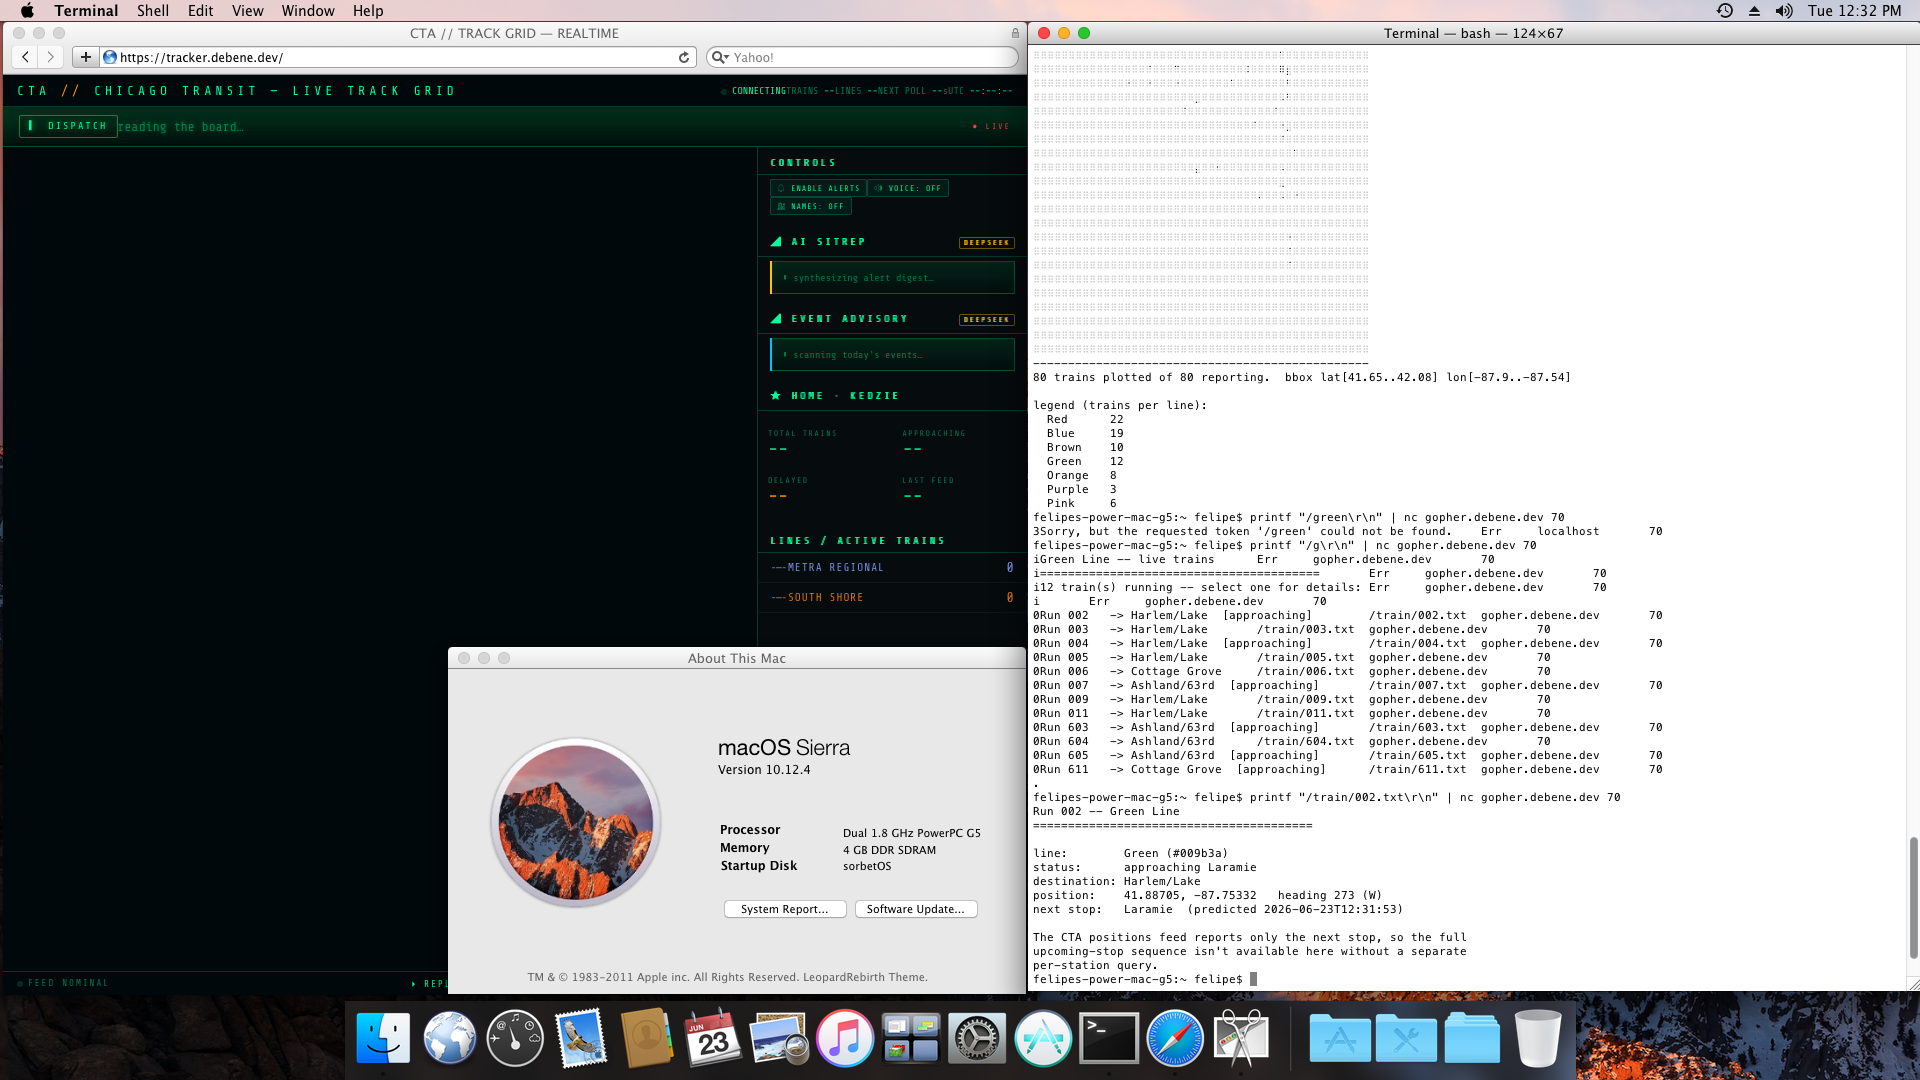Open Preview app in Dock

tap(779, 1038)
